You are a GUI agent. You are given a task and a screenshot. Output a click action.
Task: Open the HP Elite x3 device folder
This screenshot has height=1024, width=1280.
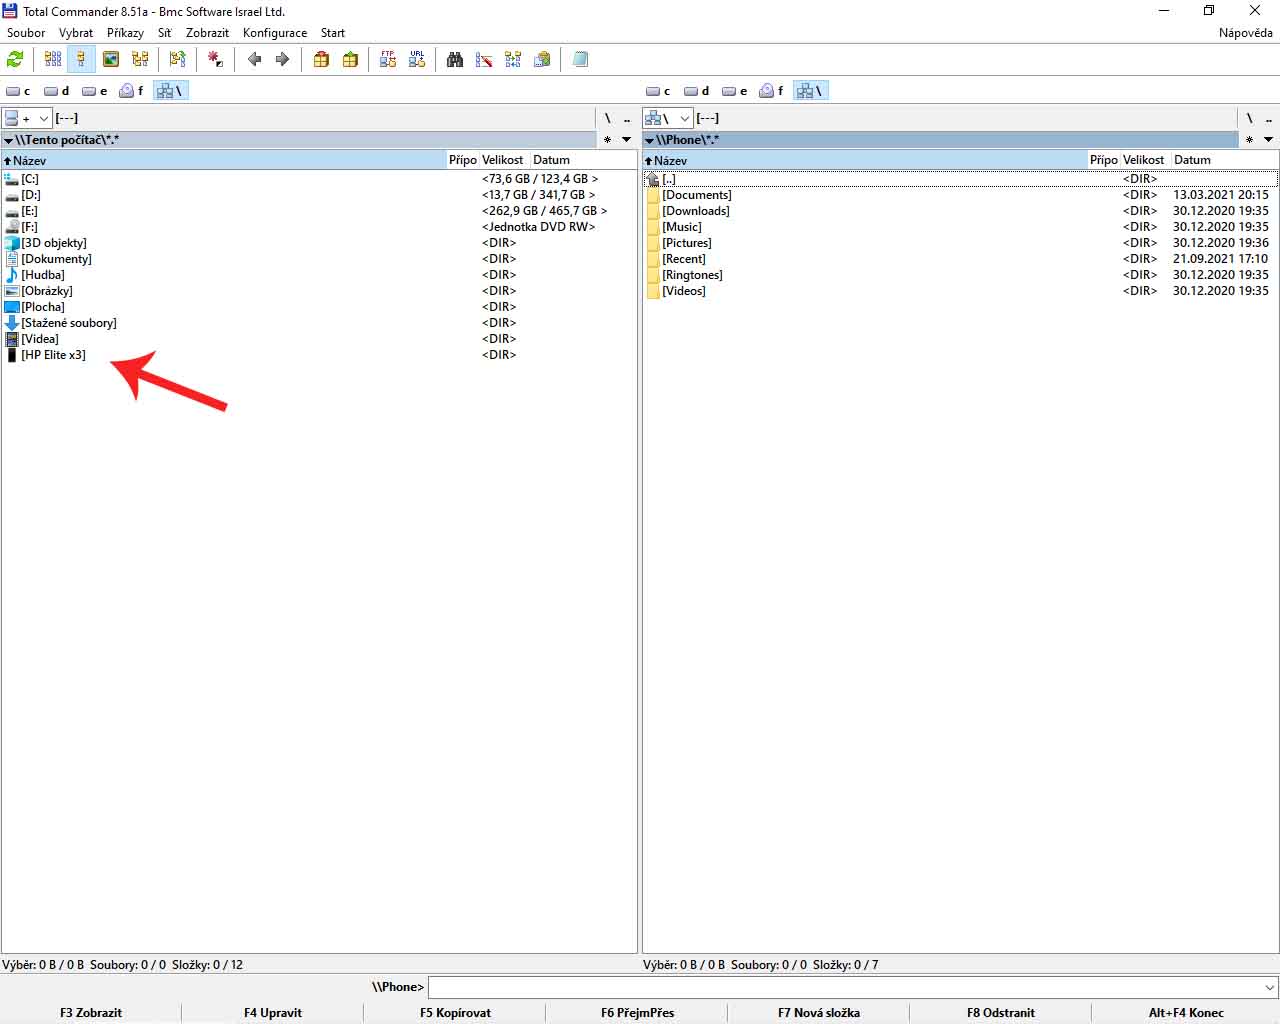click(x=53, y=355)
